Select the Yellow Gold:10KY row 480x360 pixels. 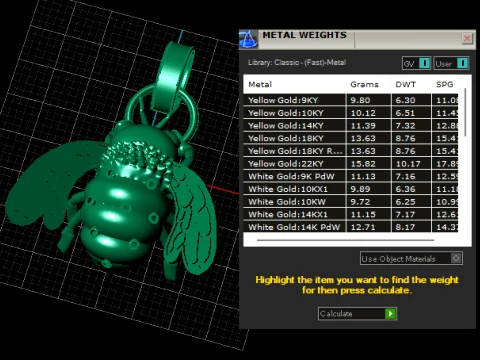tap(351, 113)
